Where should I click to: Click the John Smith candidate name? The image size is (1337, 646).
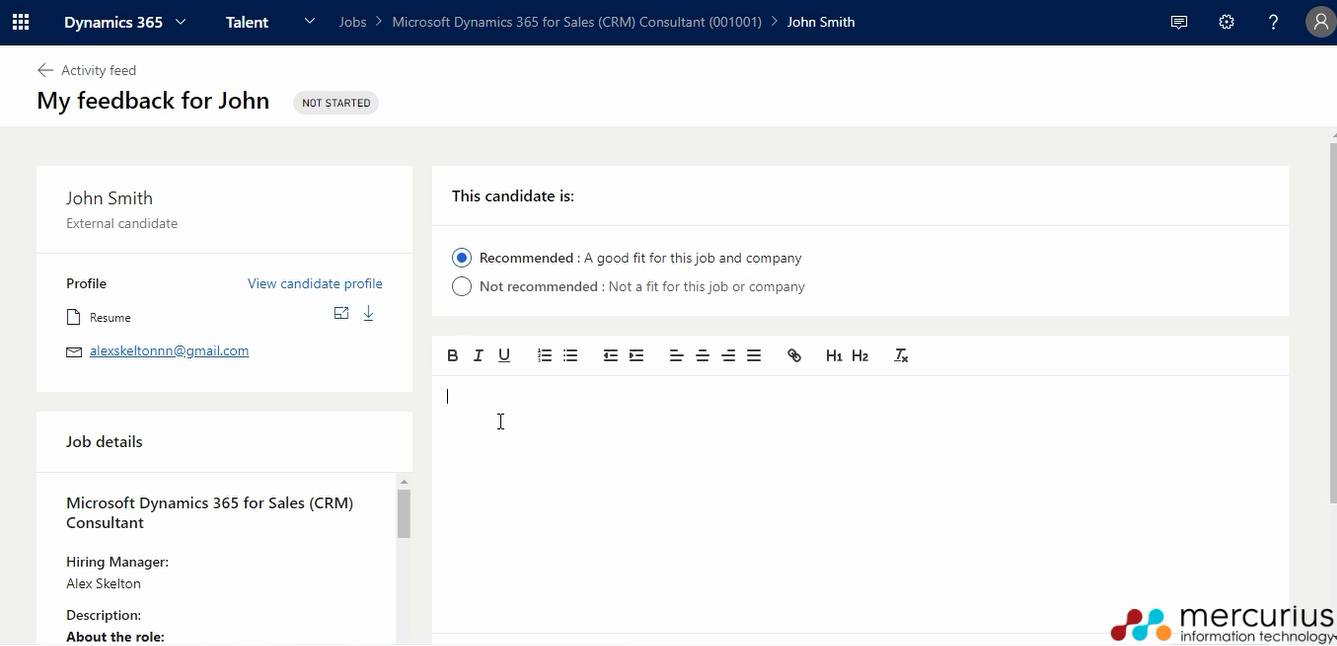pos(109,198)
